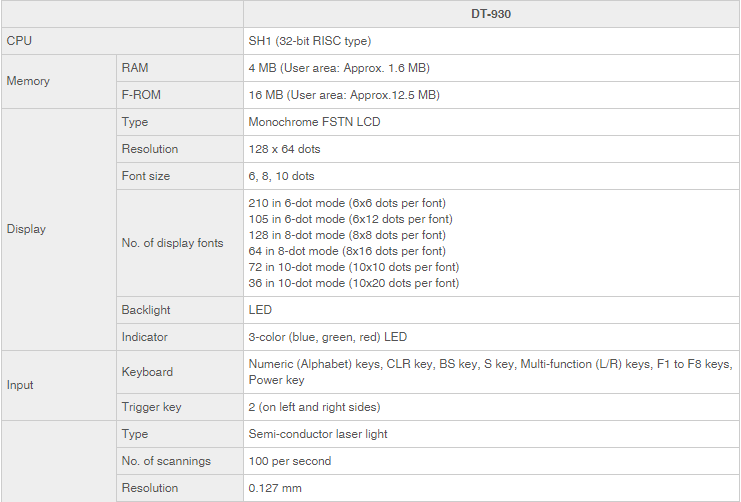Screen dimensions: 741x502
Task: Click the Semi-conductor laser light value
Action: (317, 434)
